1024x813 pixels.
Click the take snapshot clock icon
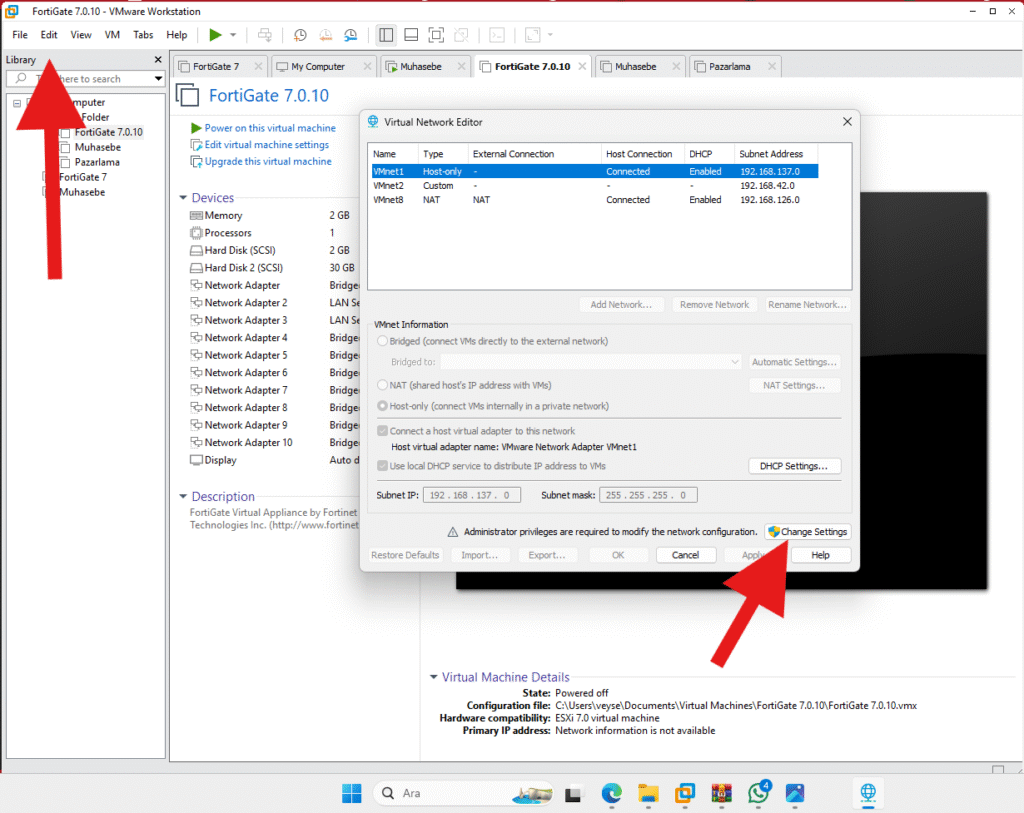300,35
